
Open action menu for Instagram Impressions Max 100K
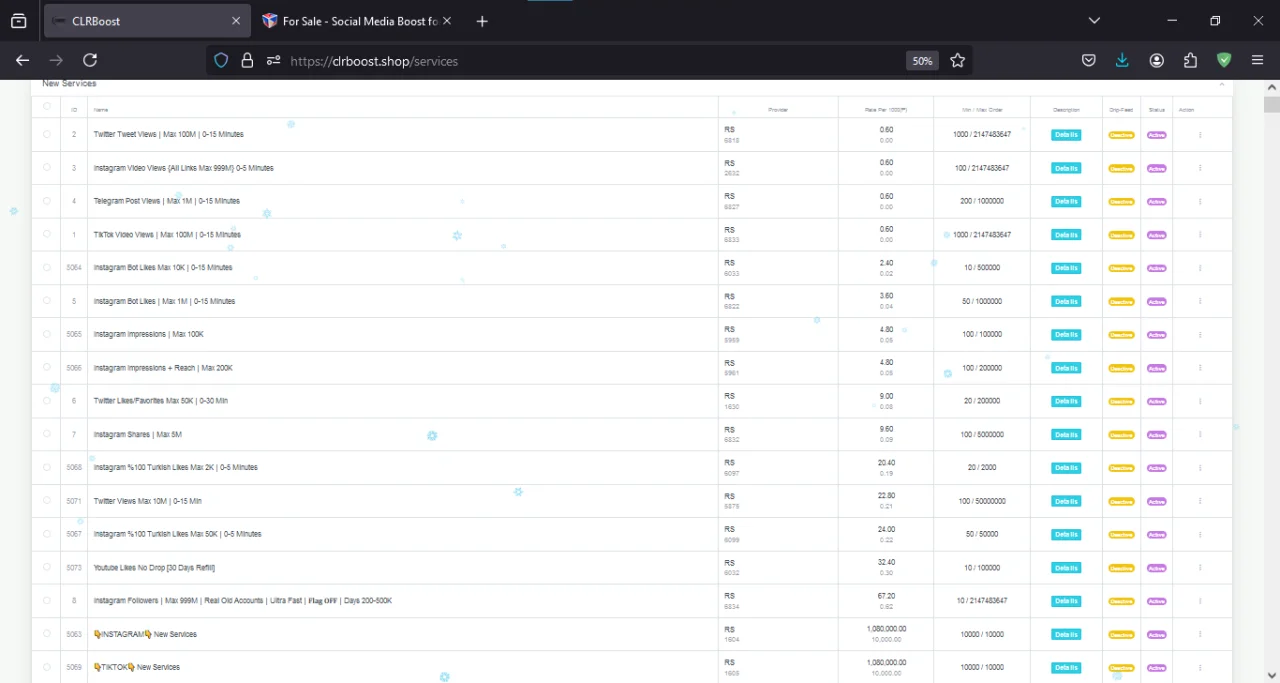(x=1200, y=334)
